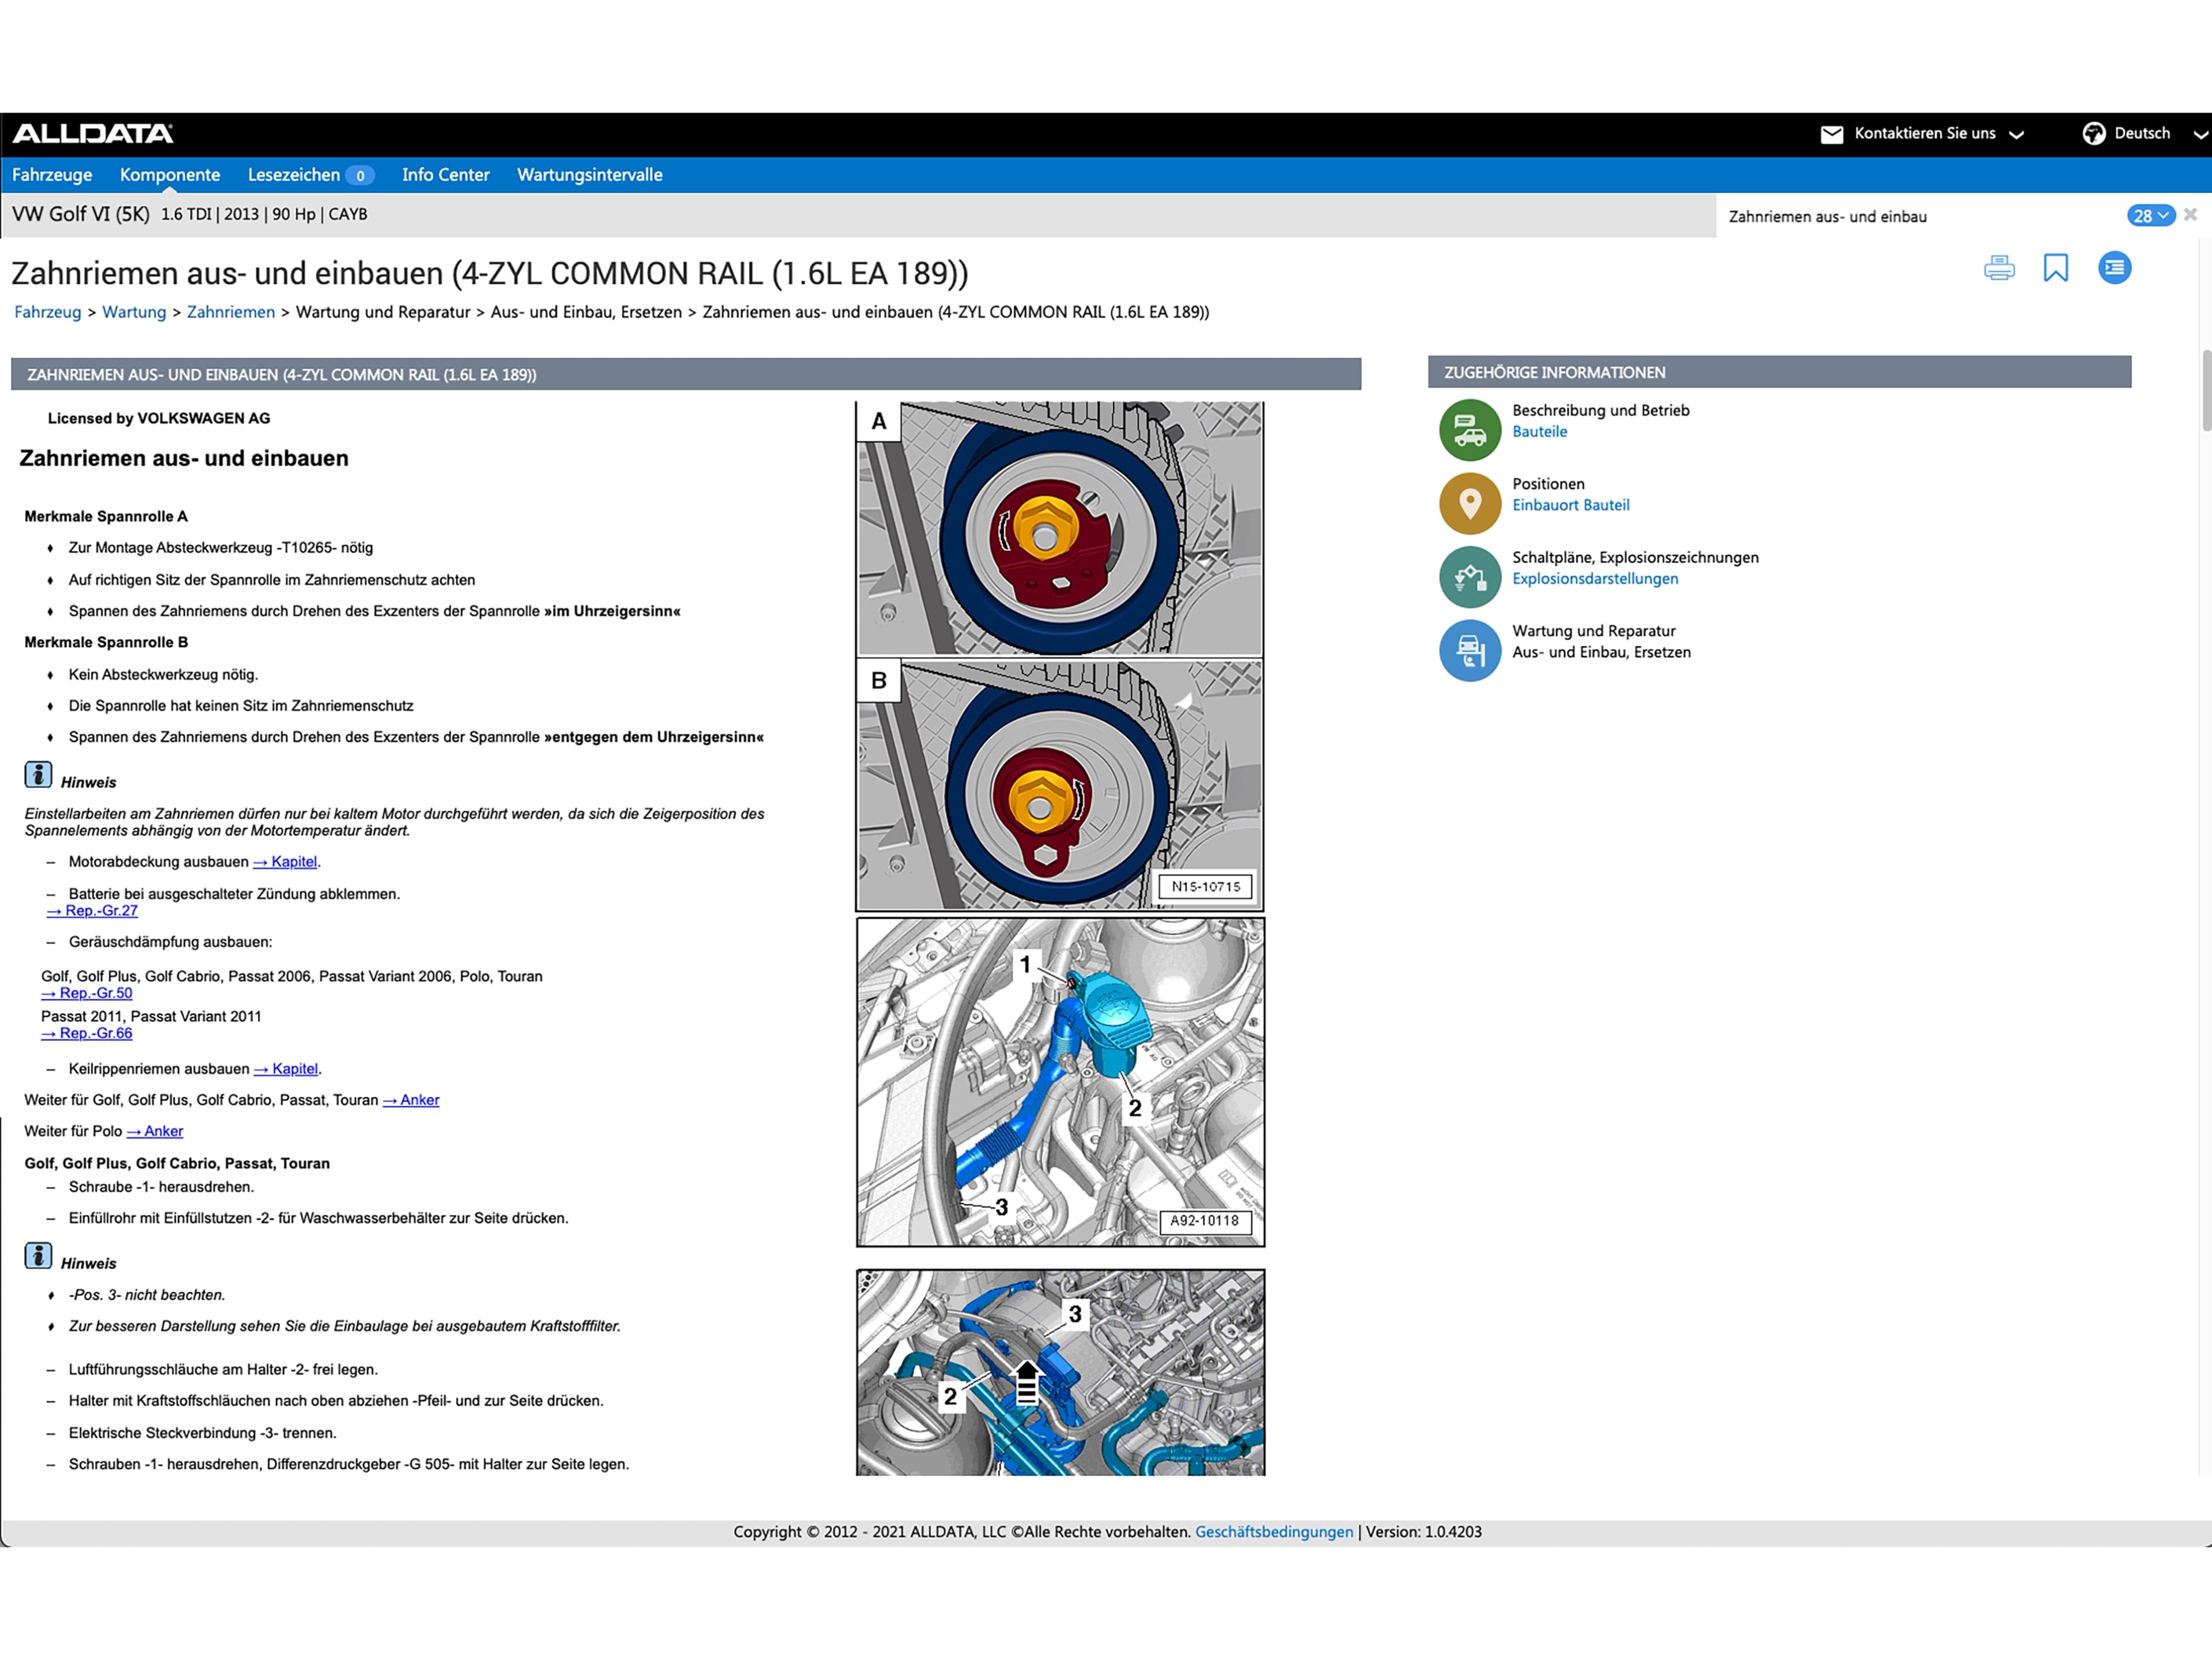This screenshot has height=1660, width=2212.
Task: Click the second Hinweis info icon
Action: click(38, 1256)
